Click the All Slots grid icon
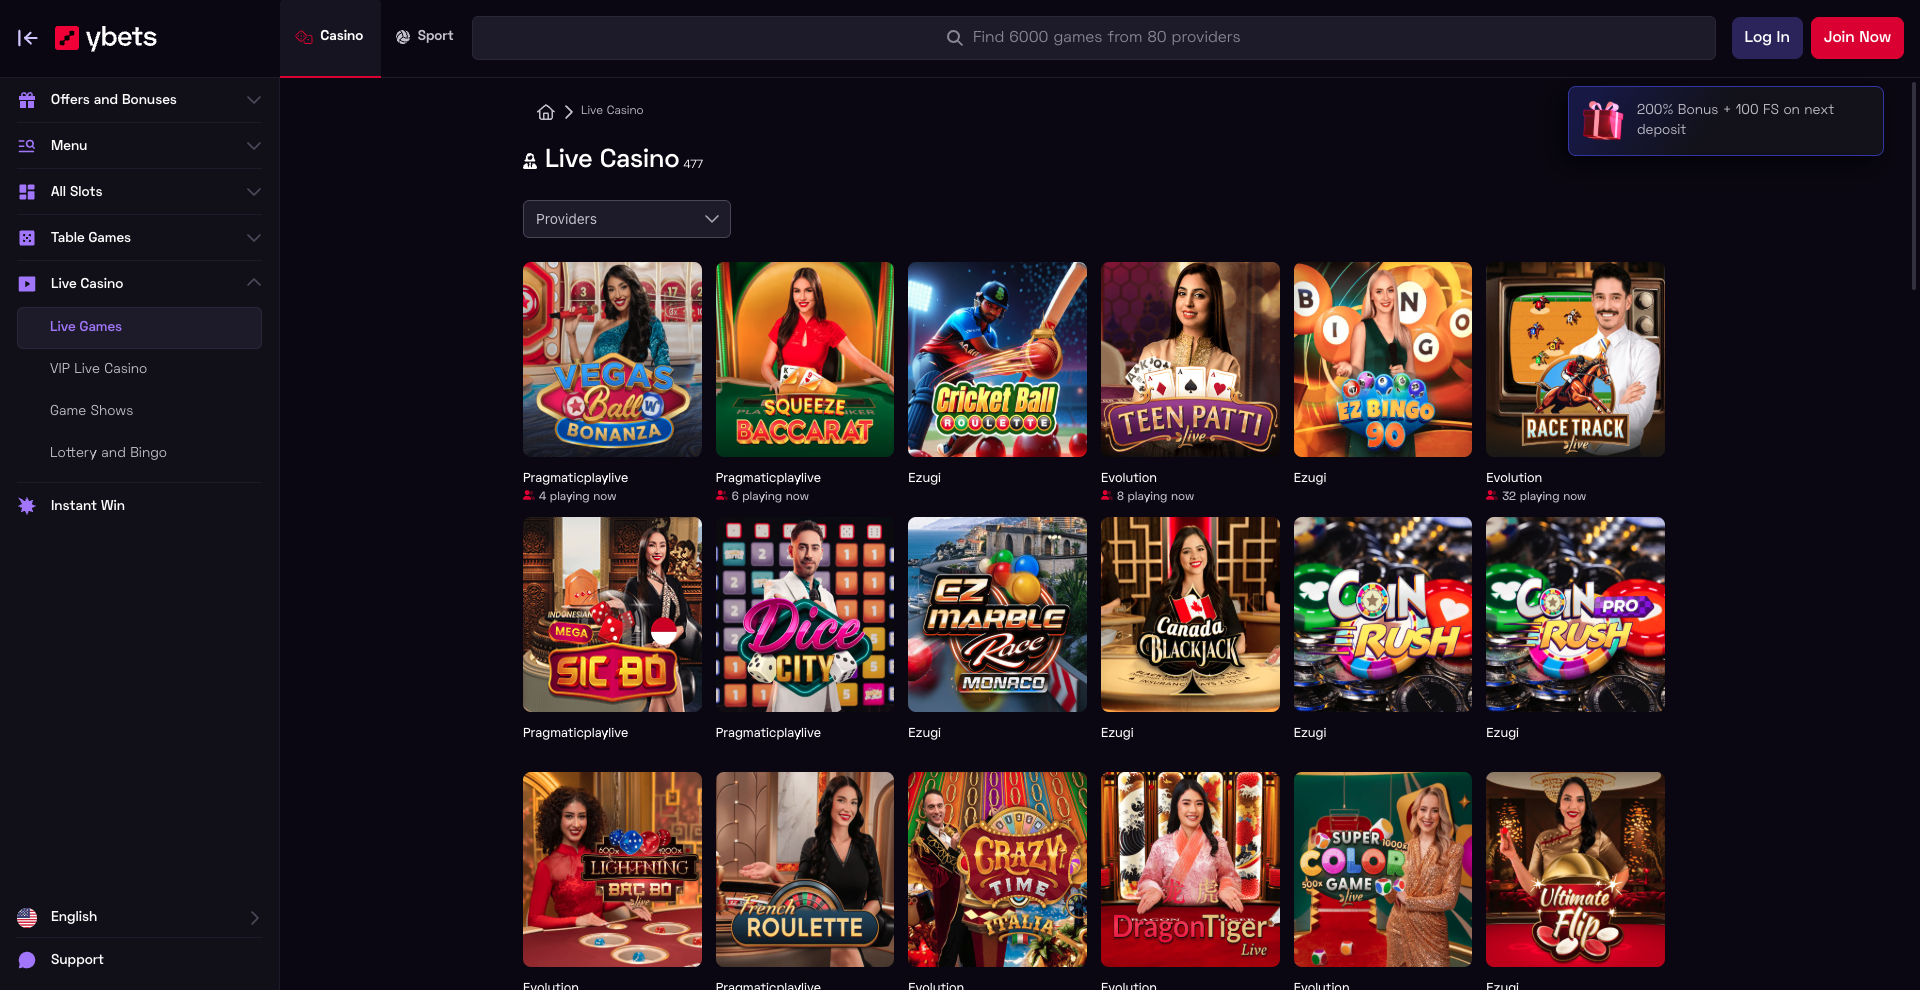1920x990 pixels. [27, 192]
